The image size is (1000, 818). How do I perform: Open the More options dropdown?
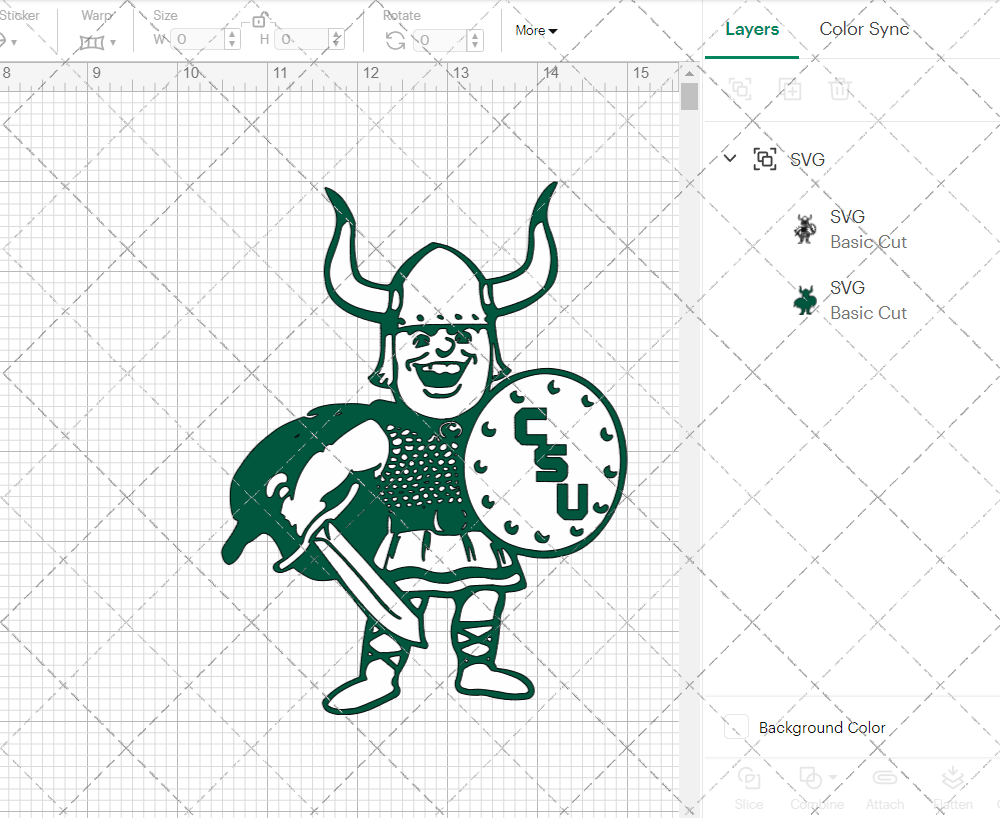coord(536,31)
